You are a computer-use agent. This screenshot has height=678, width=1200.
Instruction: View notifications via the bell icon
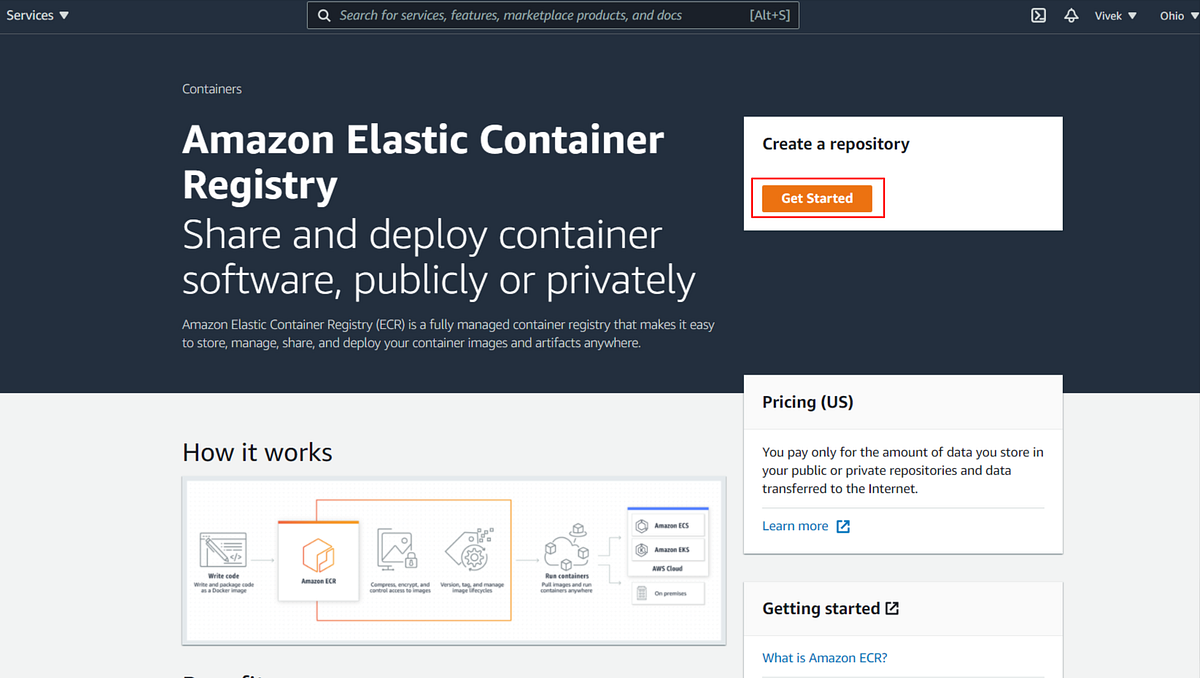[x=1070, y=15]
